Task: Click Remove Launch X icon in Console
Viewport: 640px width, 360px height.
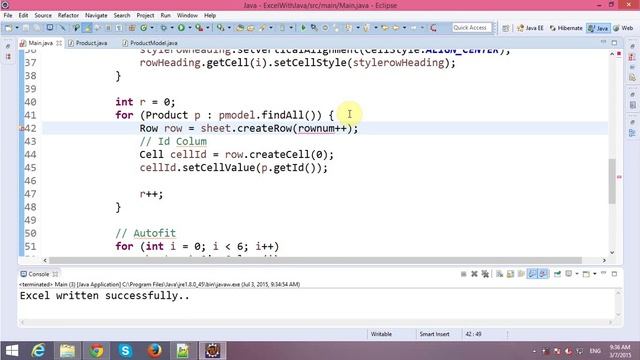Action: [474, 274]
